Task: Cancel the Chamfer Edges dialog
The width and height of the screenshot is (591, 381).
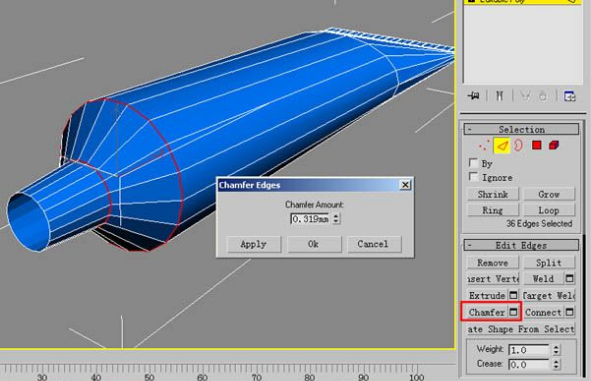Action: pyautogui.click(x=373, y=244)
